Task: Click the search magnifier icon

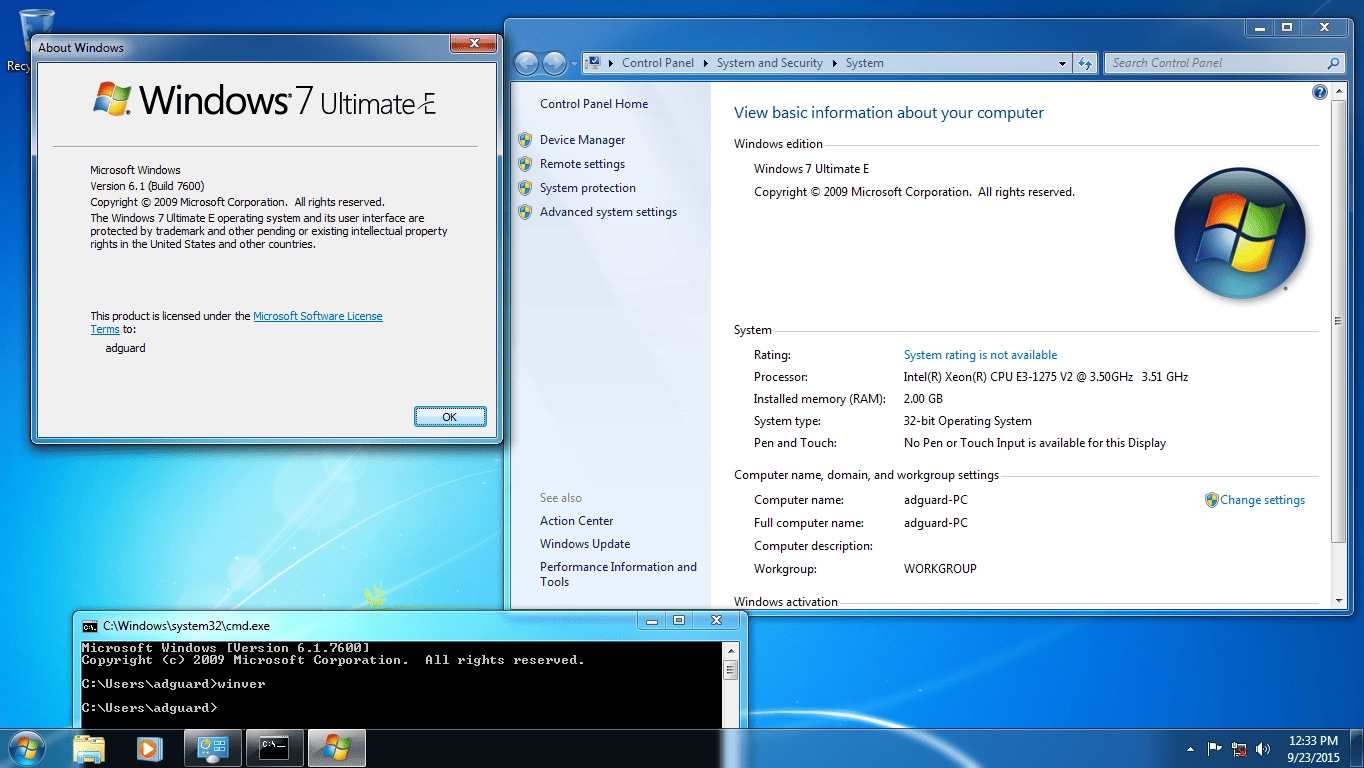Action: [1333, 63]
